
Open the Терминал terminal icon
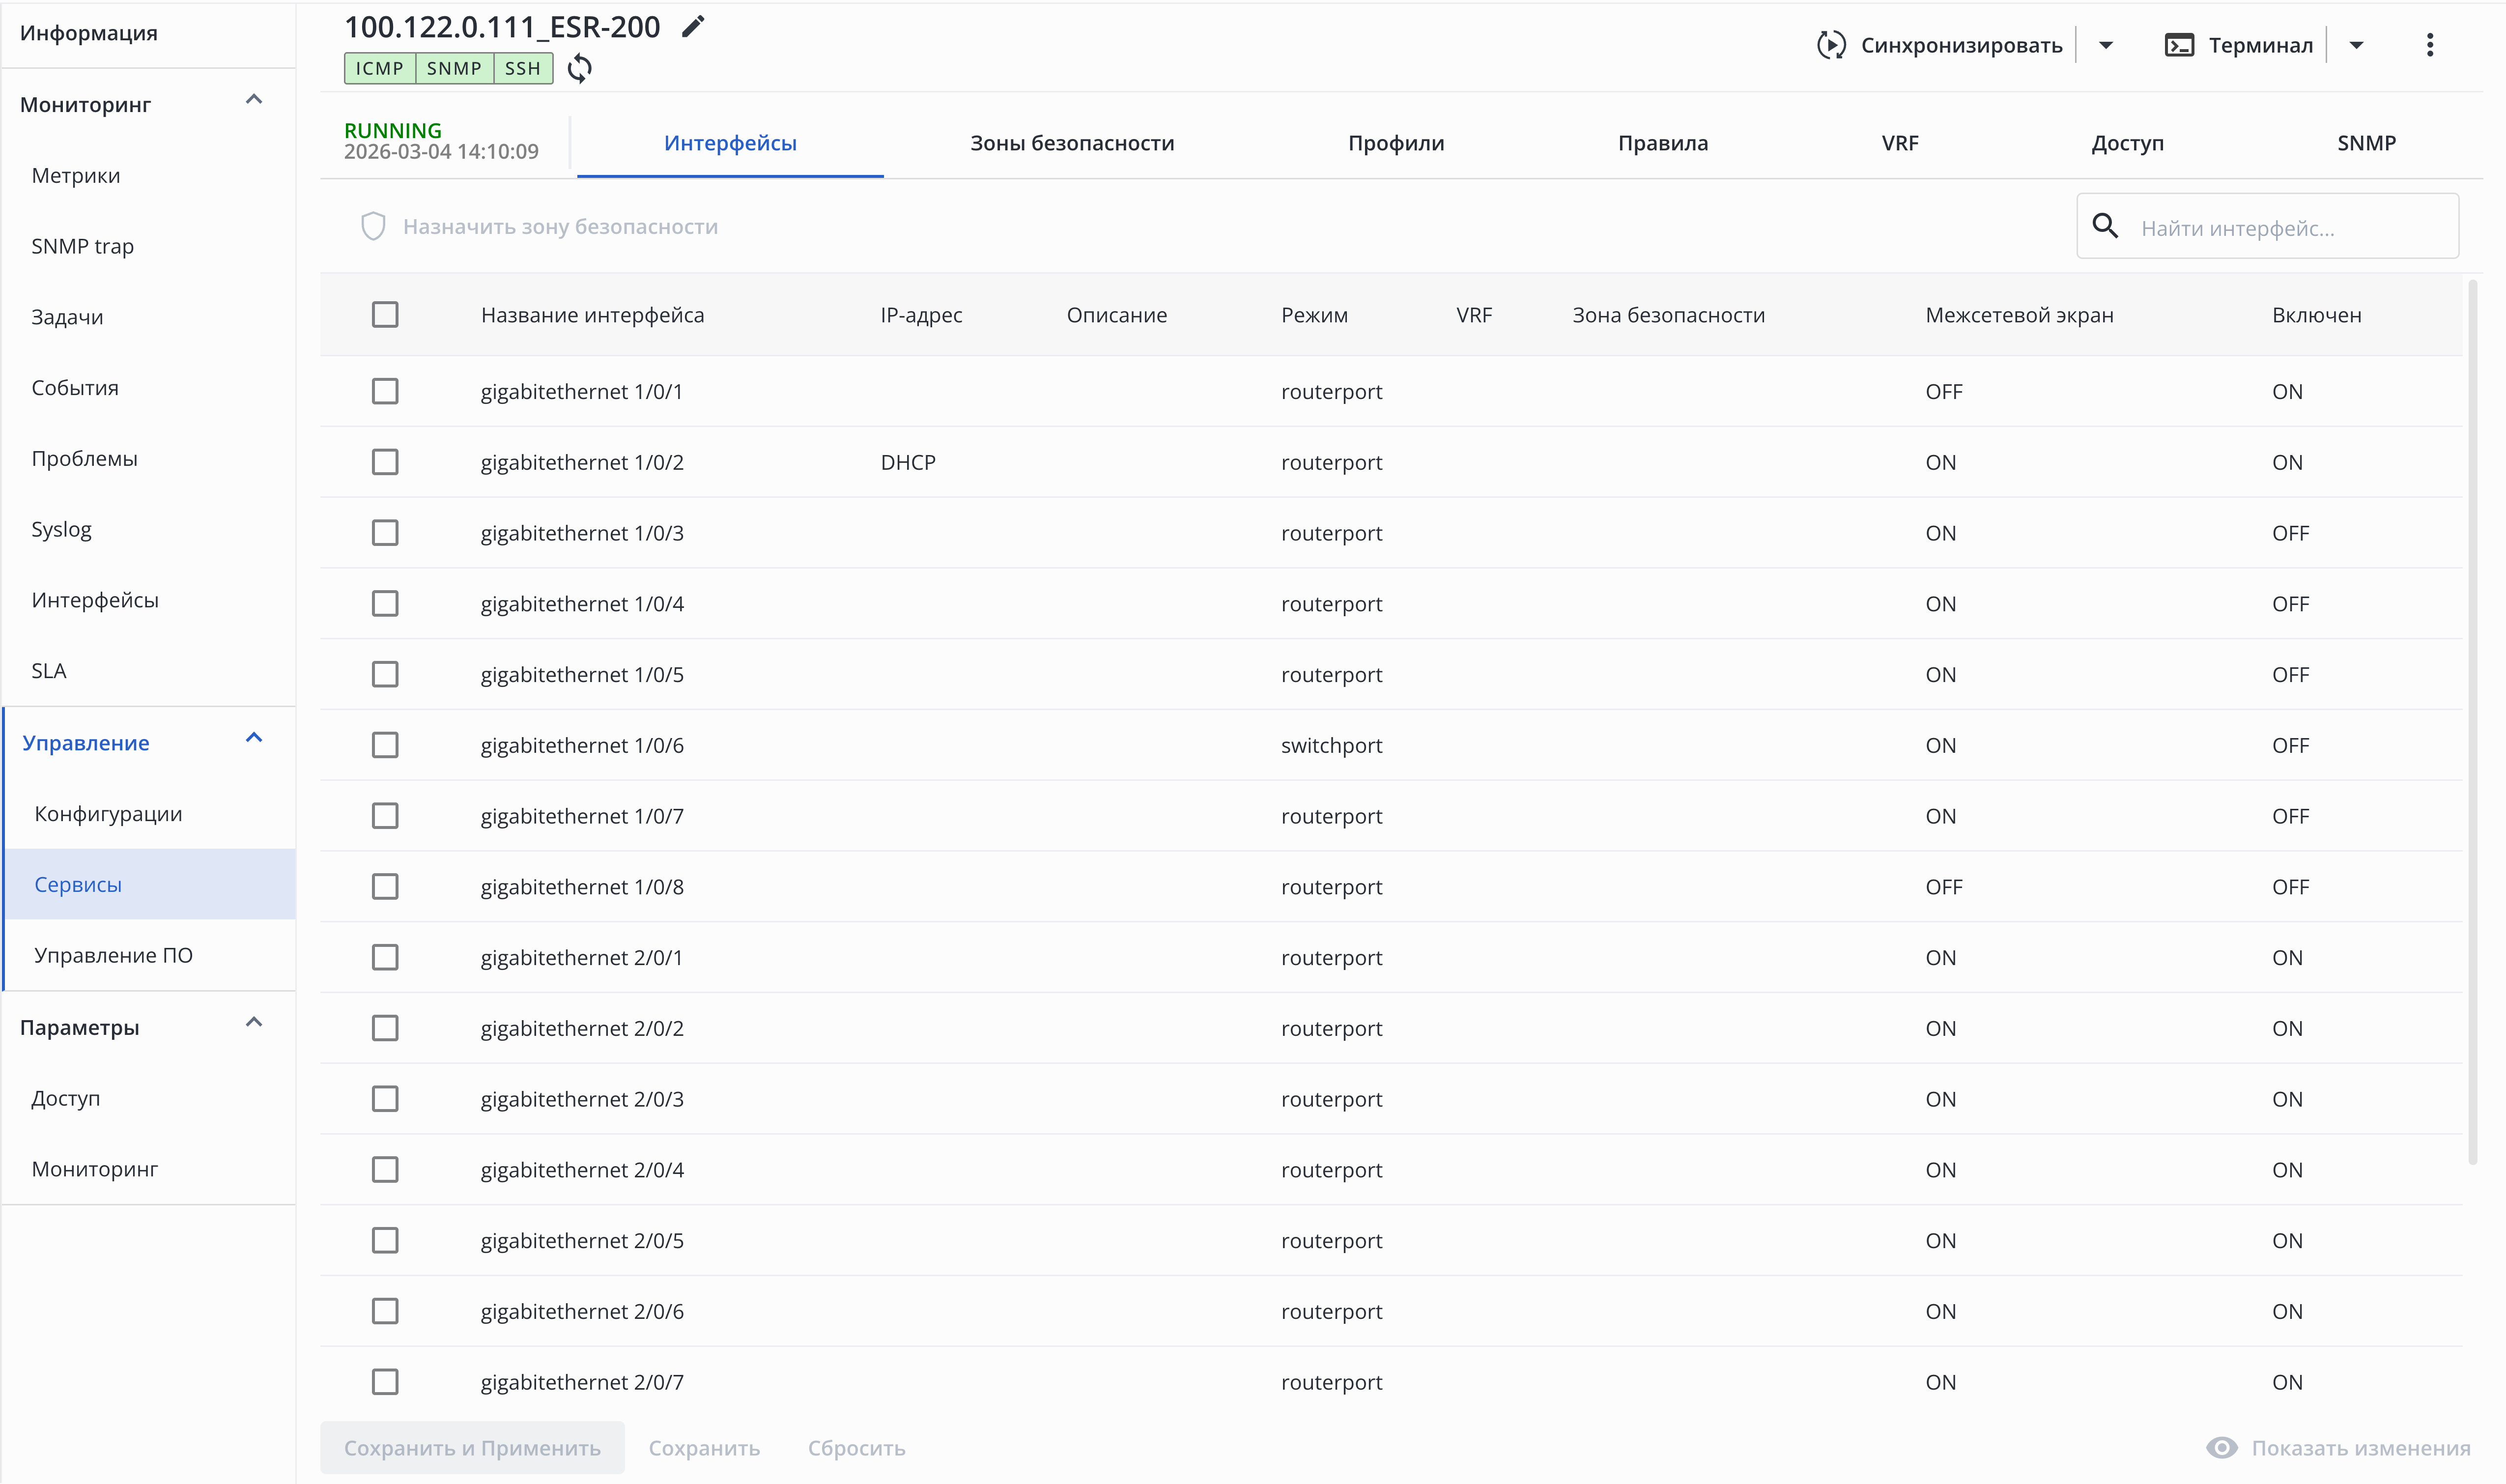coord(2179,45)
